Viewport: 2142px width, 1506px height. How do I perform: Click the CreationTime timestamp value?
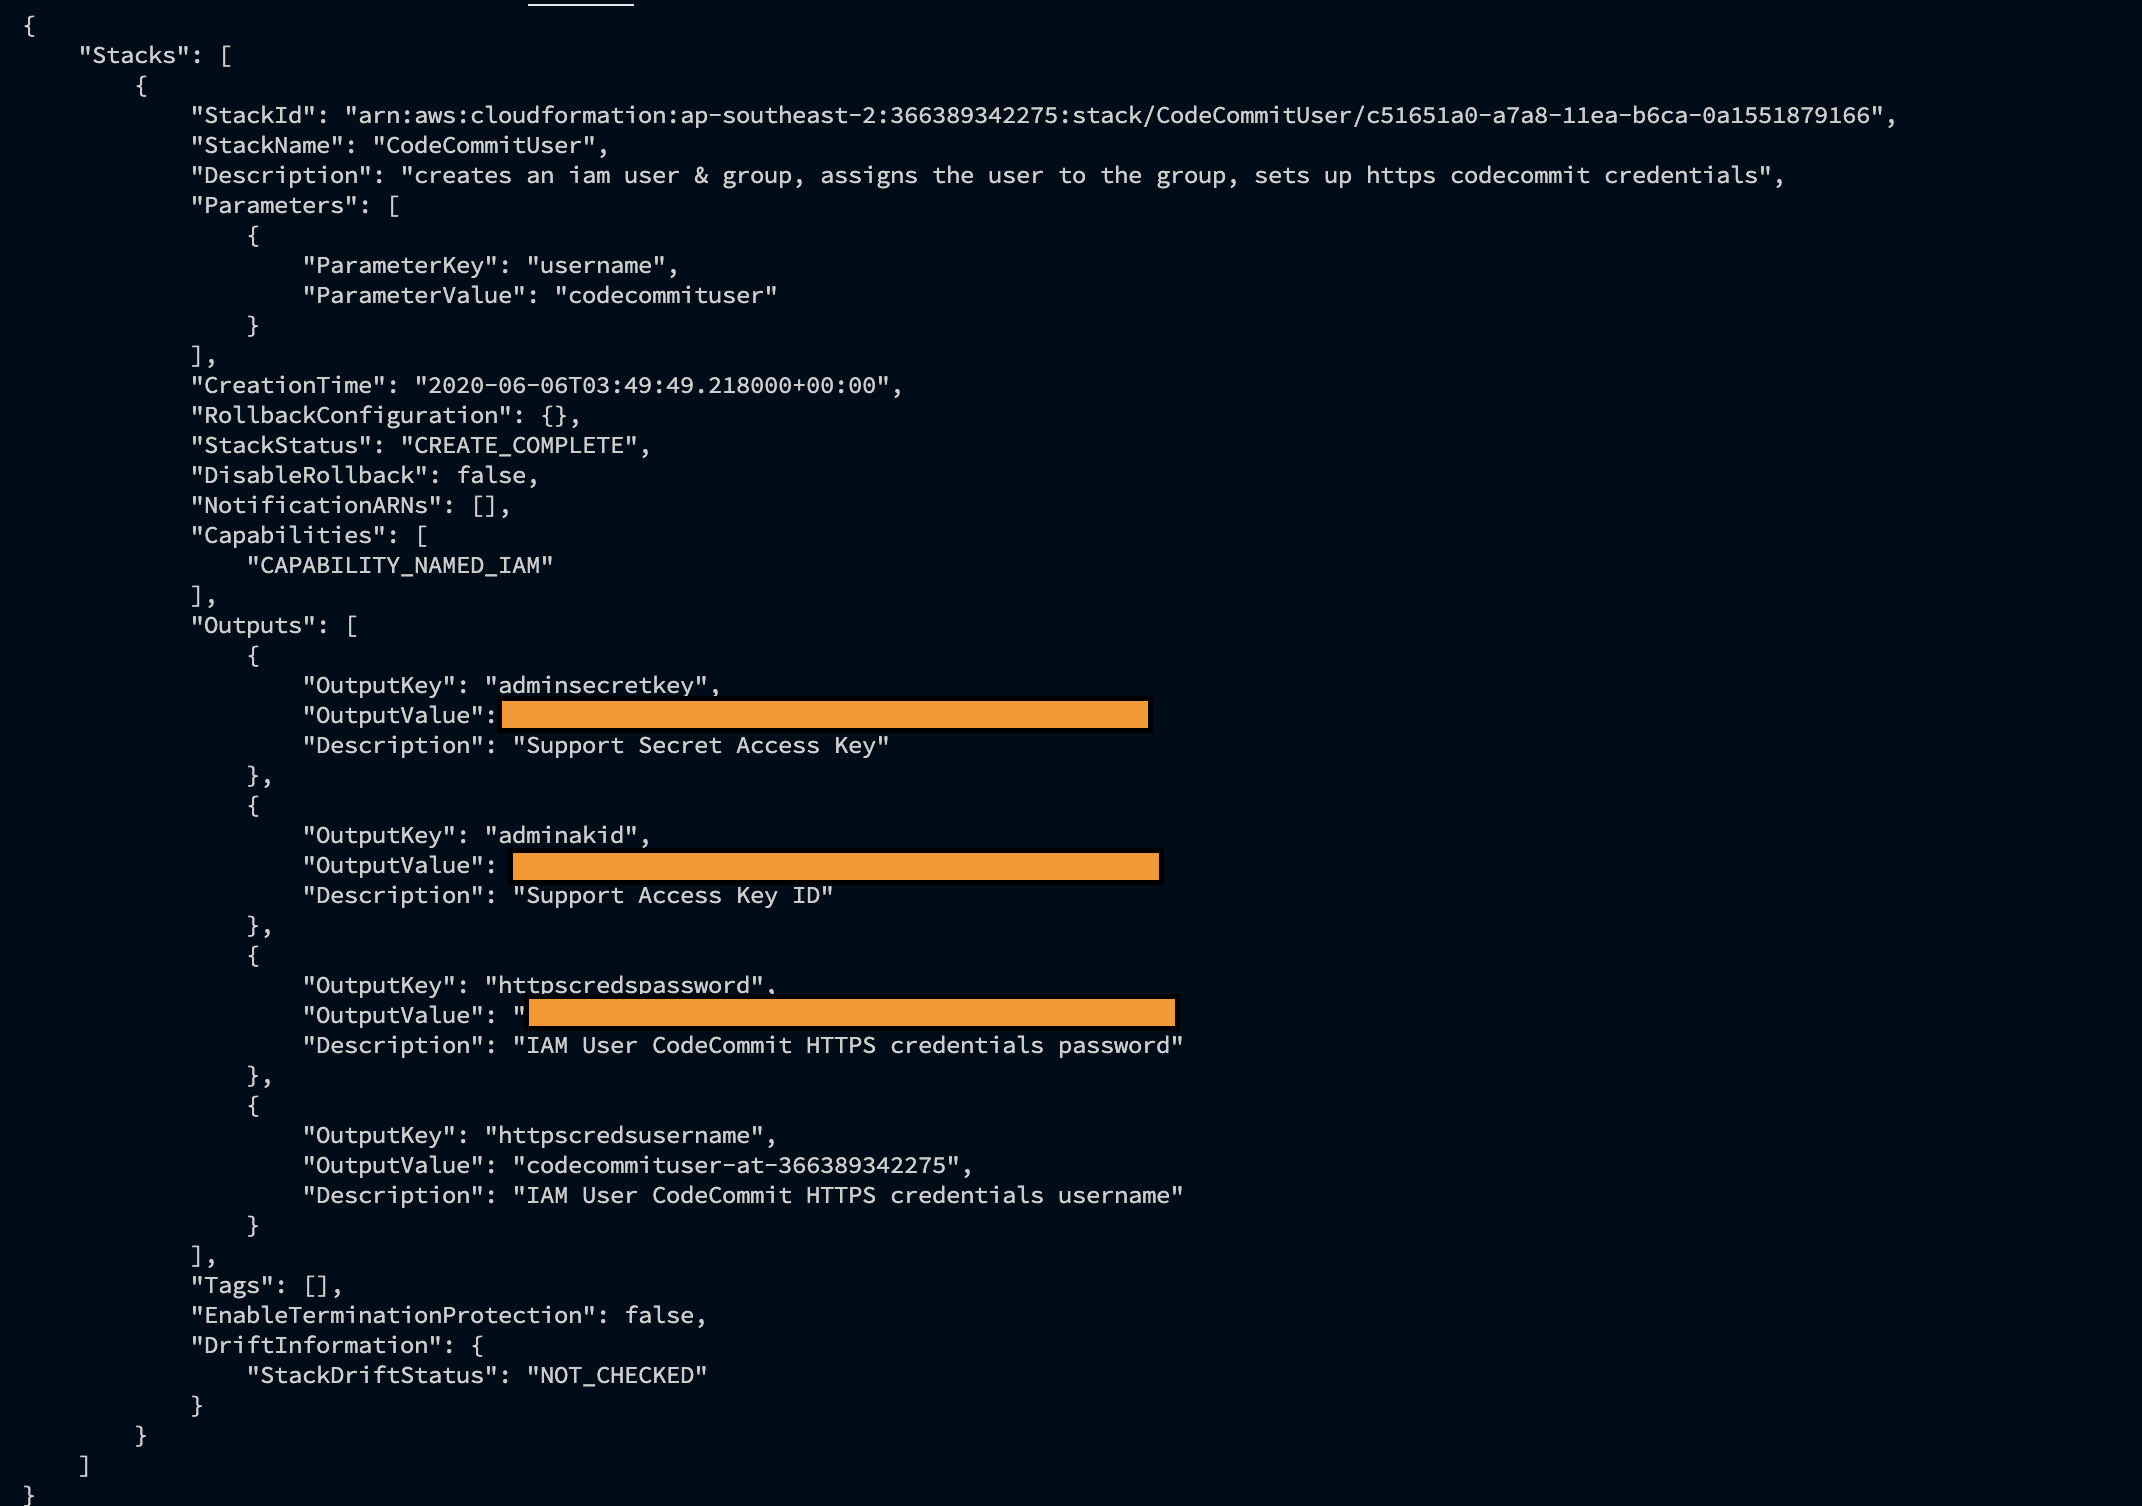click(652, 386)
